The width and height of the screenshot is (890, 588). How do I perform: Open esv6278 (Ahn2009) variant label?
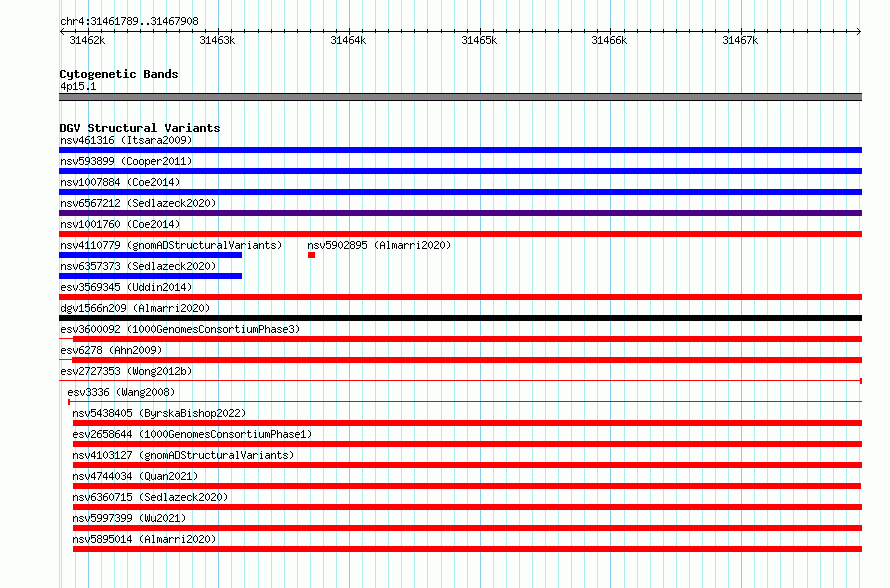pos(111,350)
